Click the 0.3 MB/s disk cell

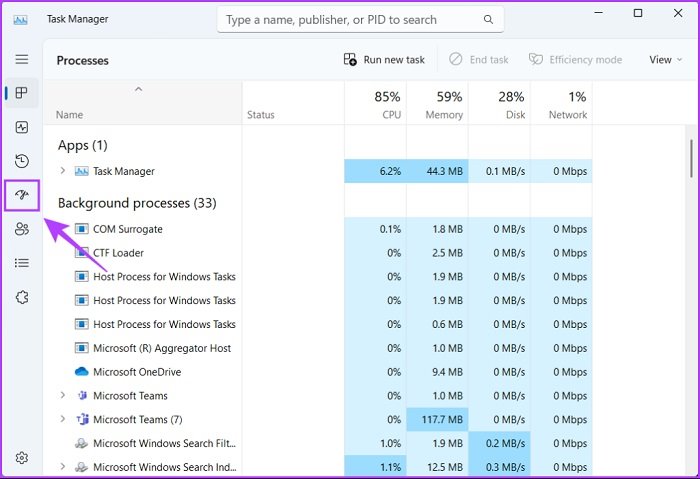(499, 467)
